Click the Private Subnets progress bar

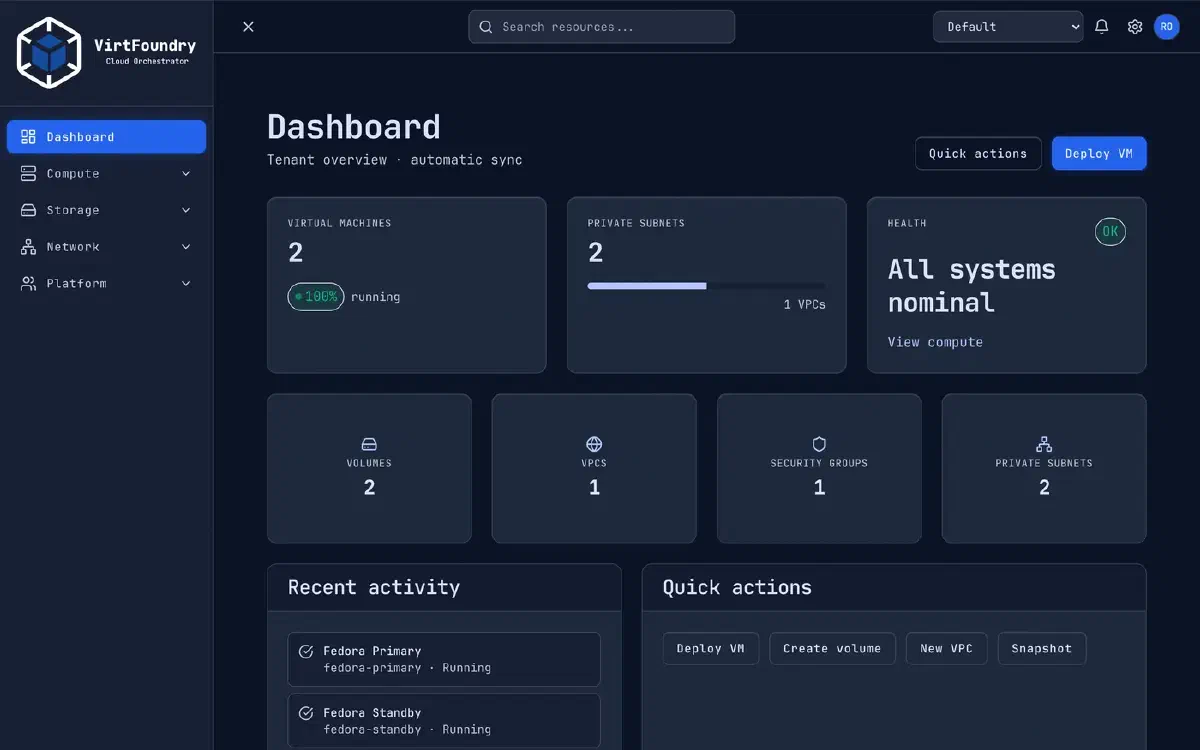tap(707, 286)
